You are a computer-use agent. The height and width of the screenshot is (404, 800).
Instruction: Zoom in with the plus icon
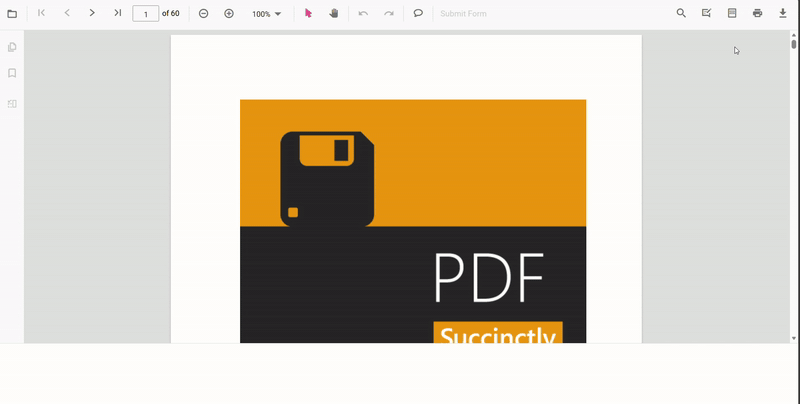click(x=229, y=14)
